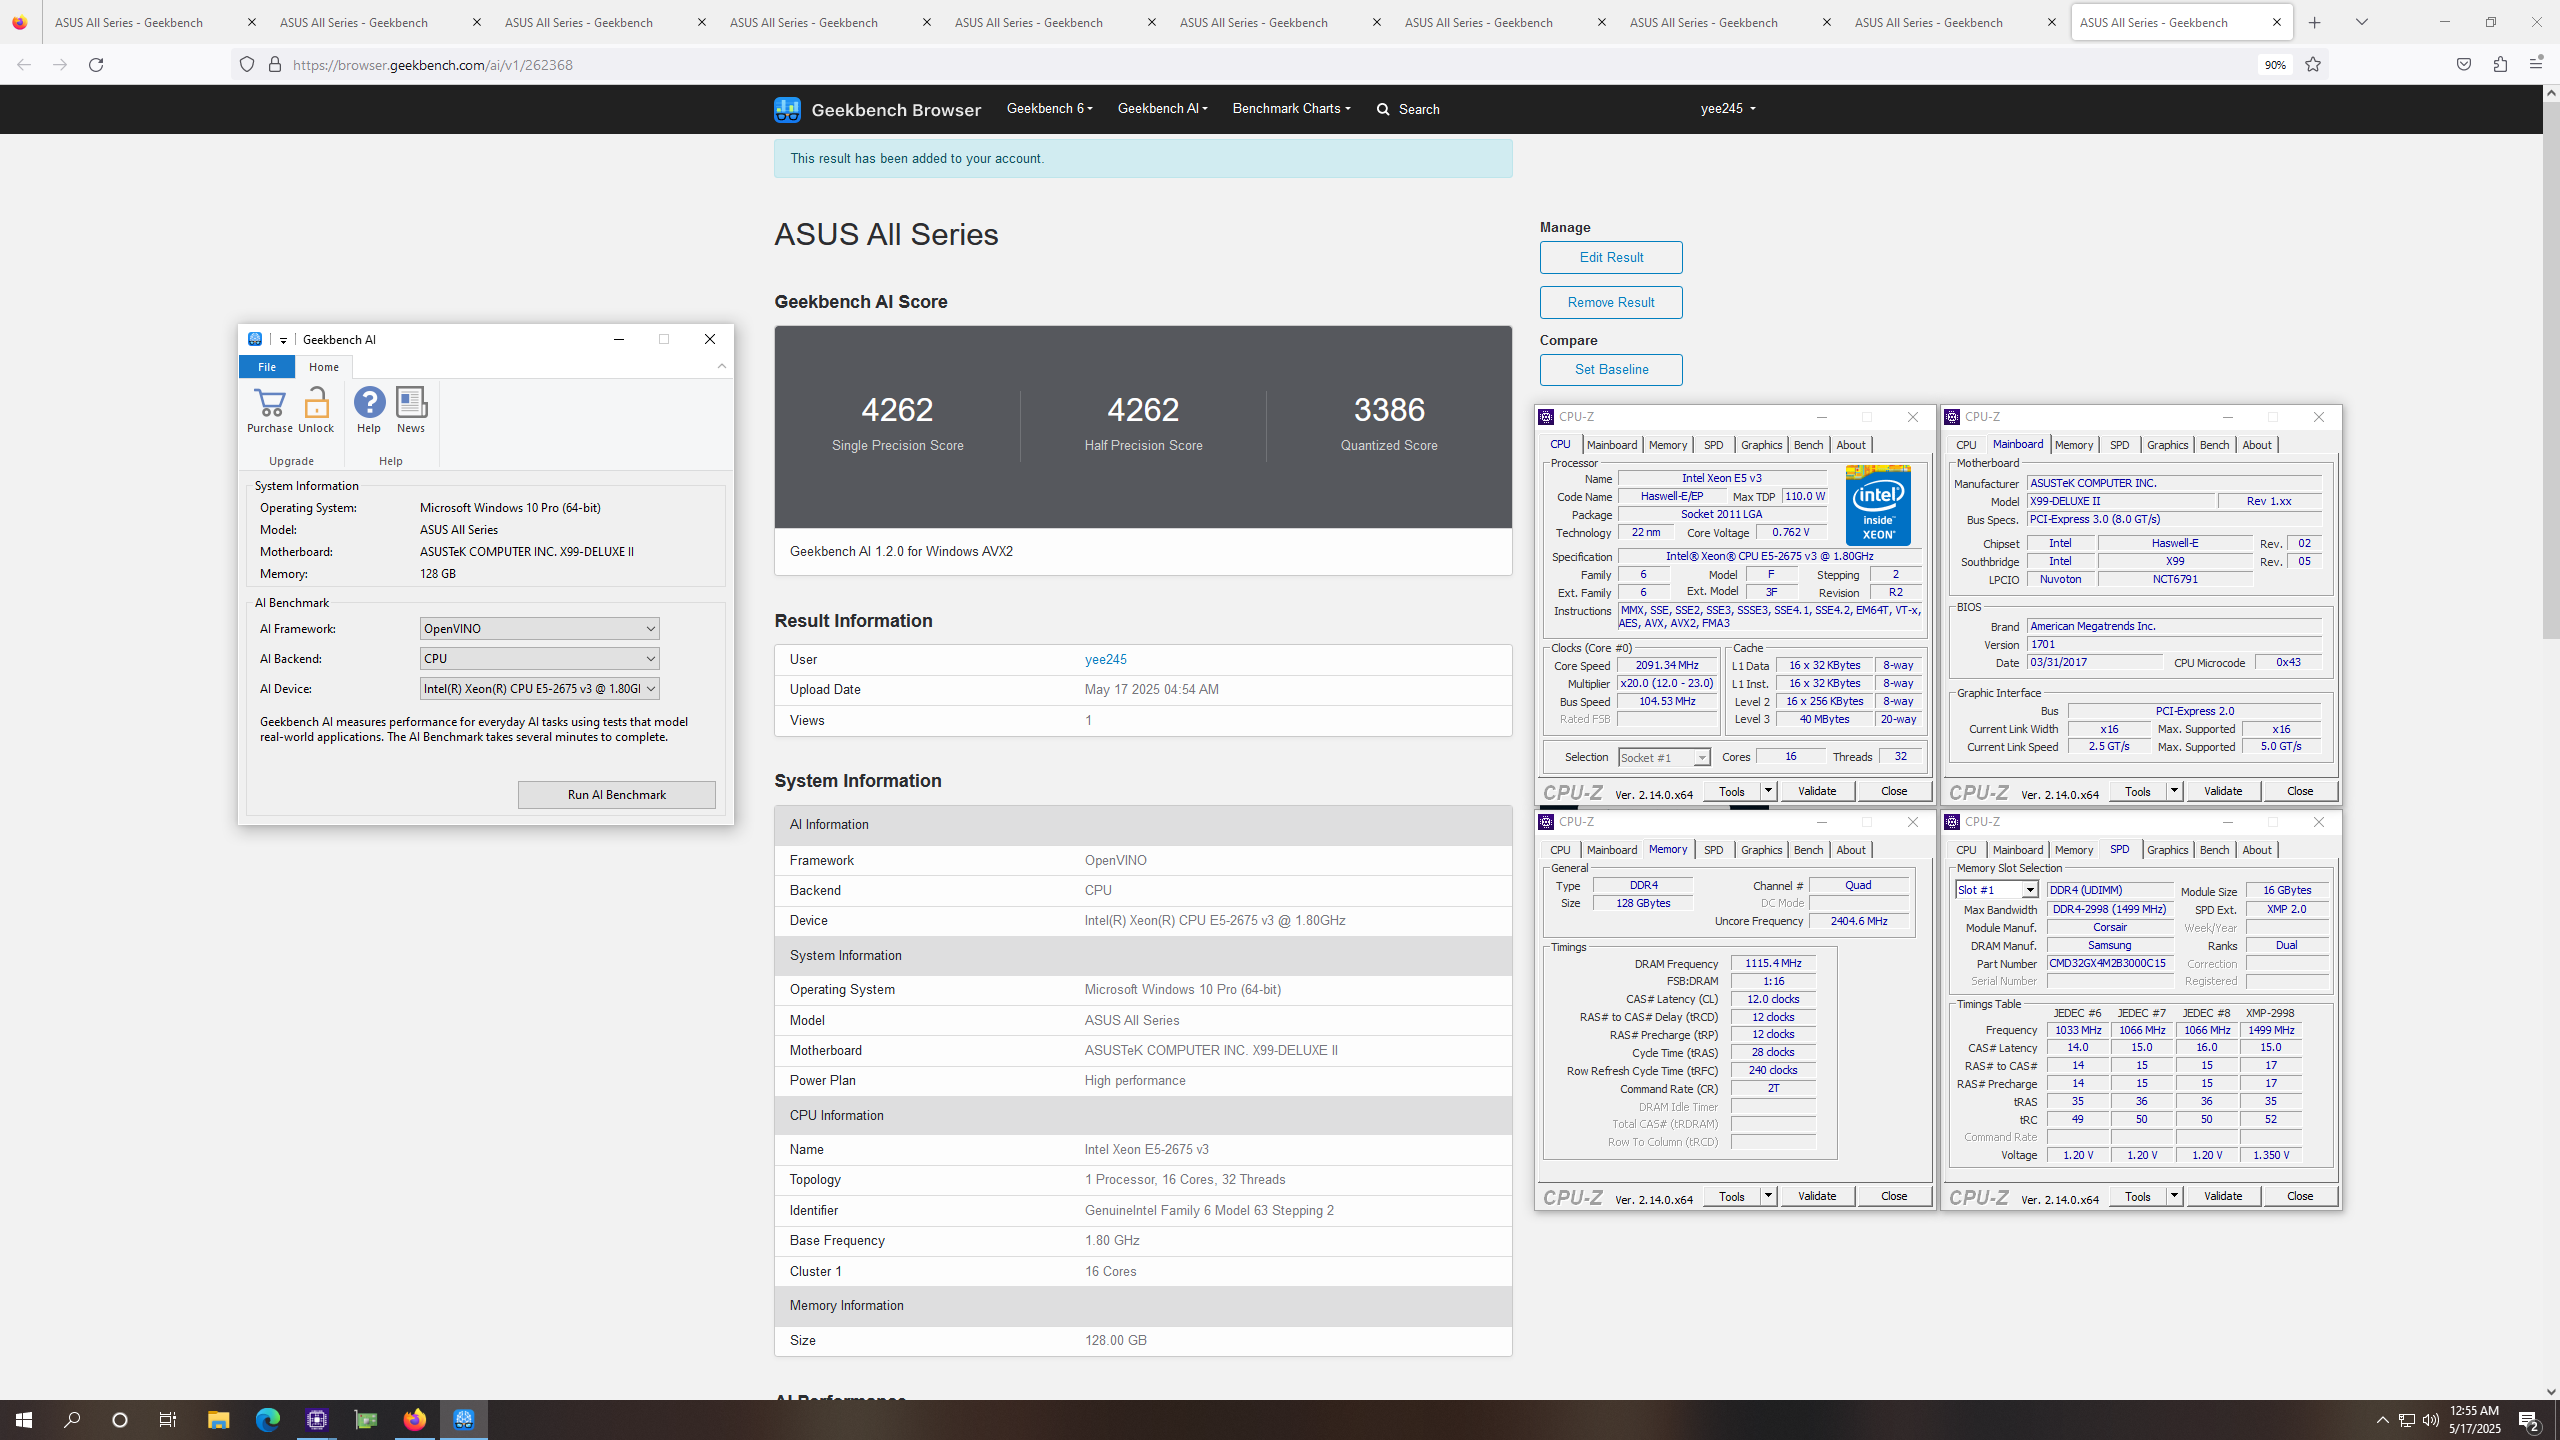Click the Remove Result button
Viewport: 2560px width, 1440px height.
point(1611,302)
